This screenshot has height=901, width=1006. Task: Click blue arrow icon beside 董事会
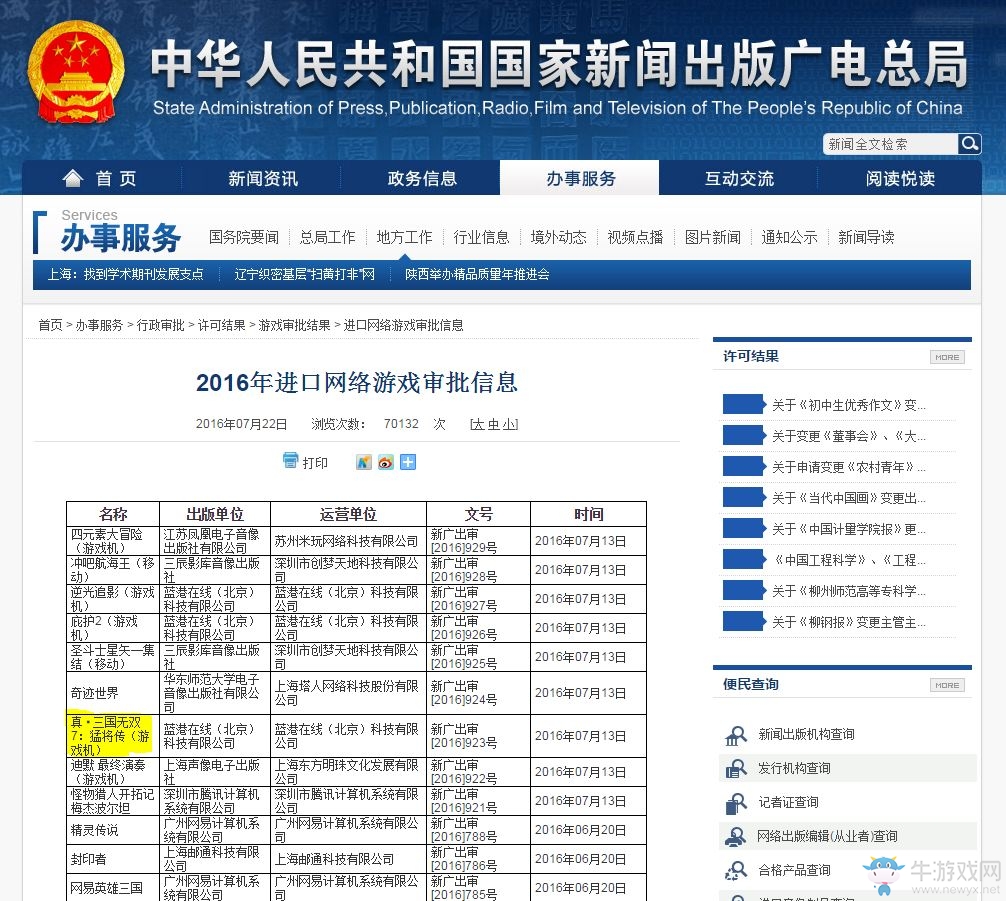(x=744, y=435)
